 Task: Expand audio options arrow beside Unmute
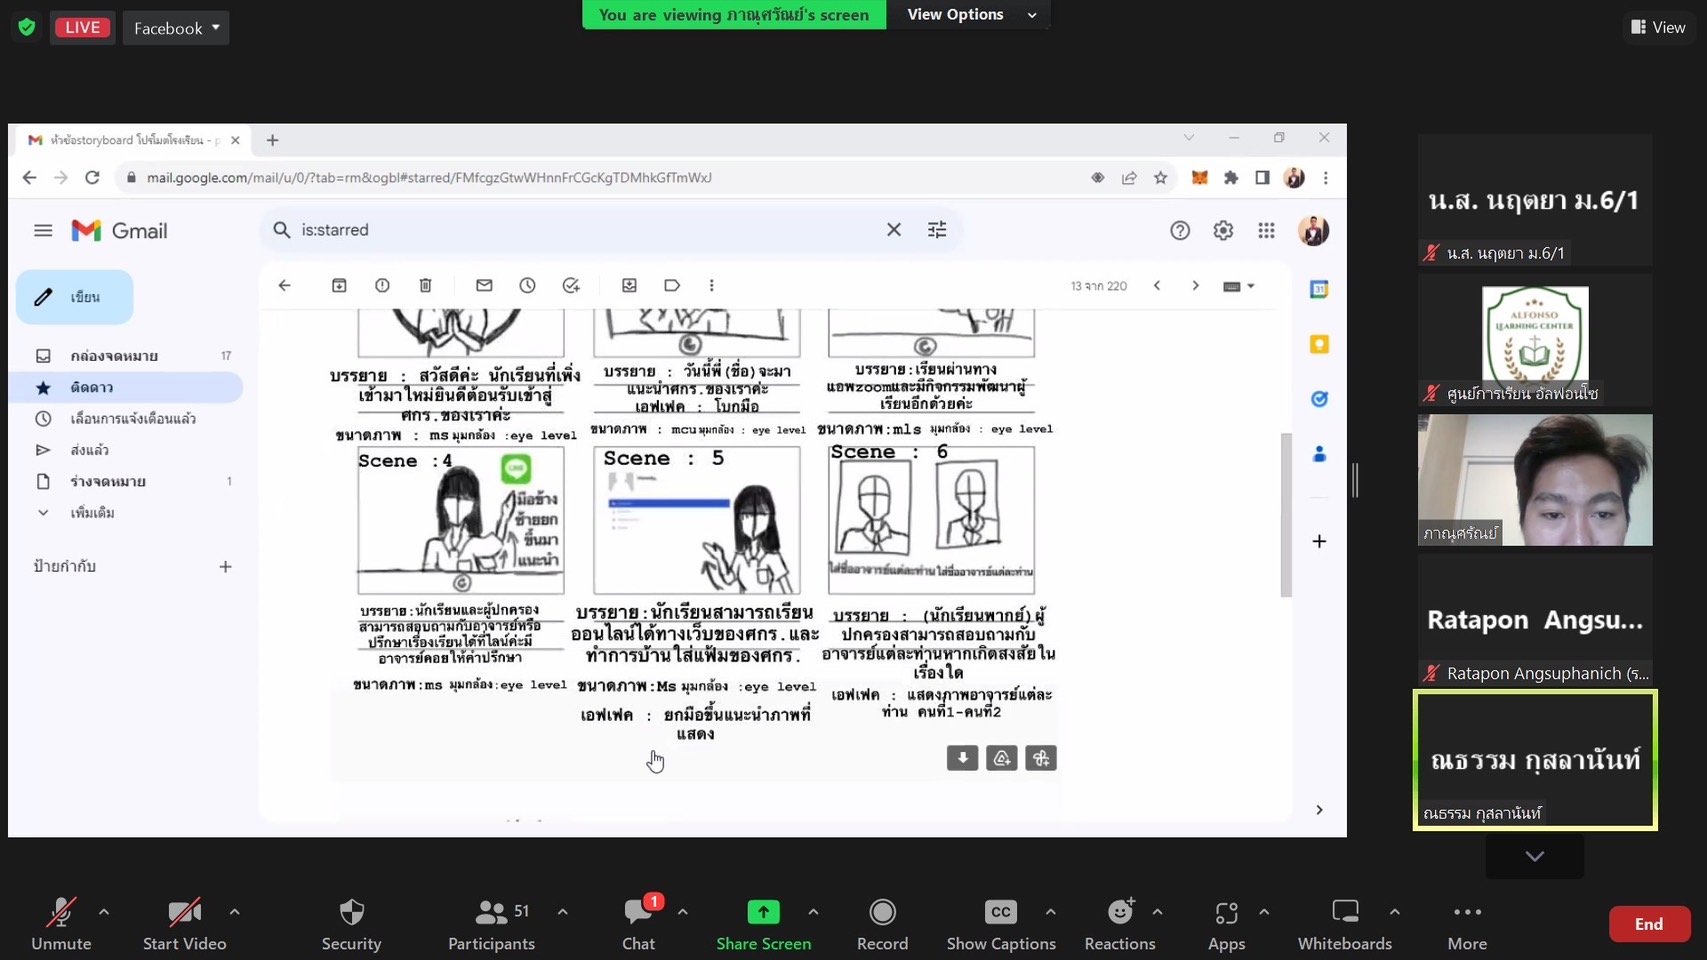tap(104, 912)
